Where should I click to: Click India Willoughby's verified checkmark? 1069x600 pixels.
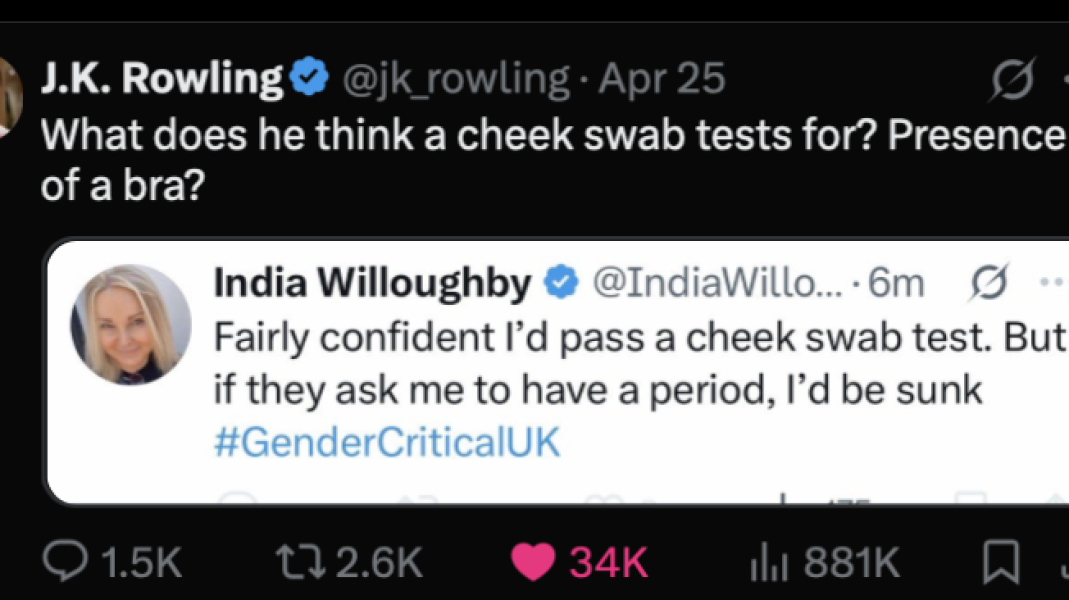(x=560, y=282)
